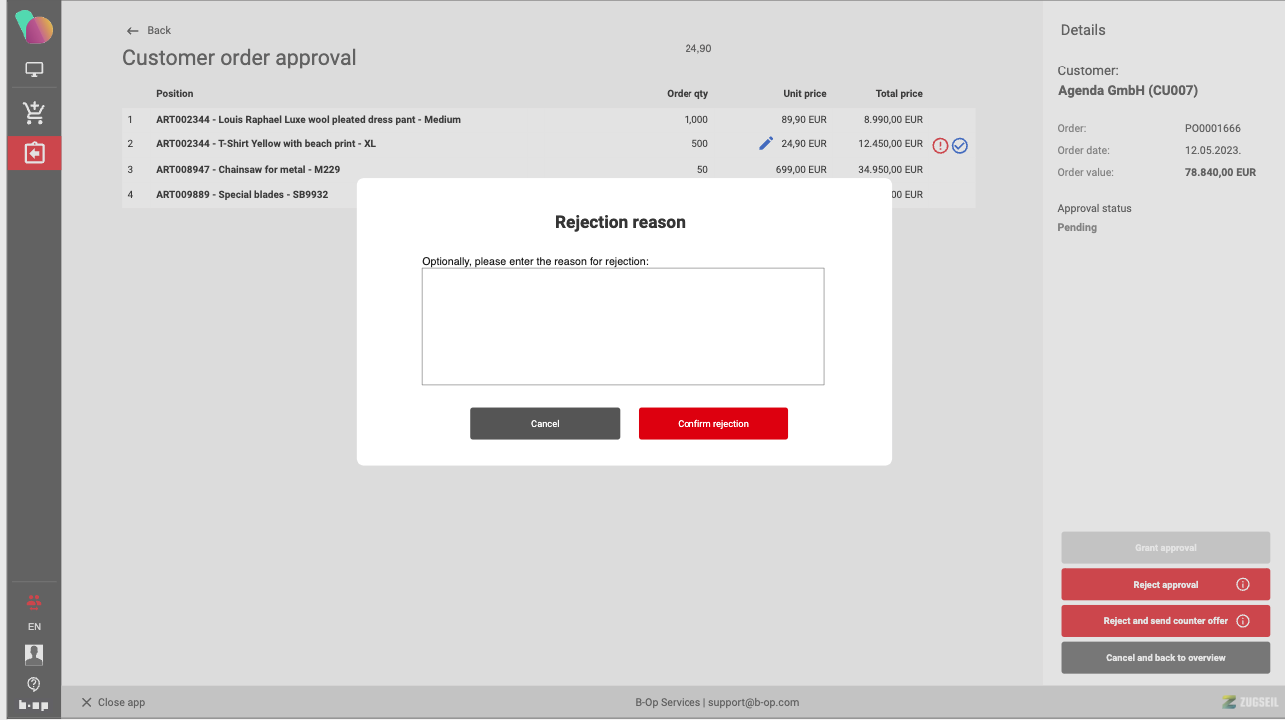Click into the rejection reason text box
The height and width of the screenshot is (720, 1285).
coord(622,326)
